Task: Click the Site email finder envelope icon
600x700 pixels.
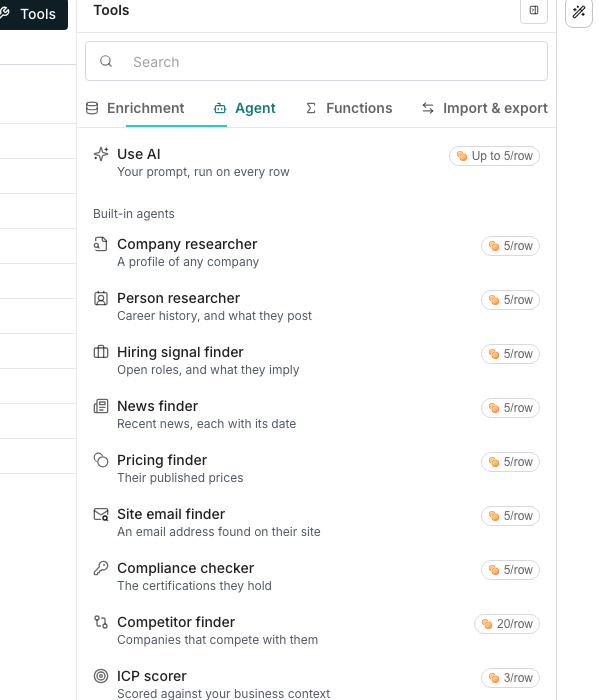Action: 101,514
